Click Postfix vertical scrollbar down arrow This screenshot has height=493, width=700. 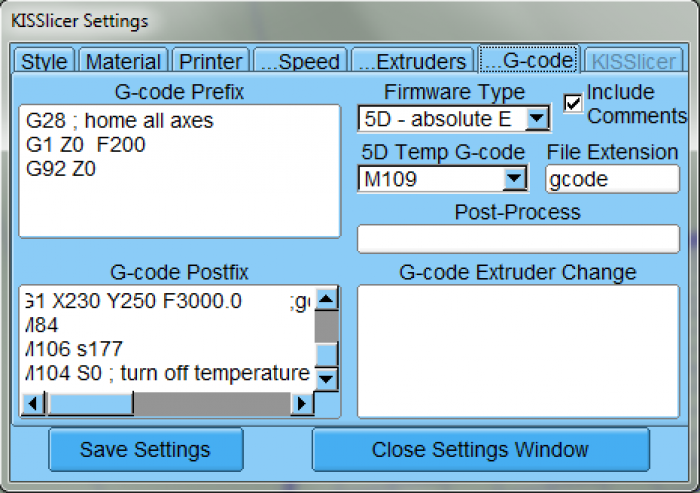326,379
